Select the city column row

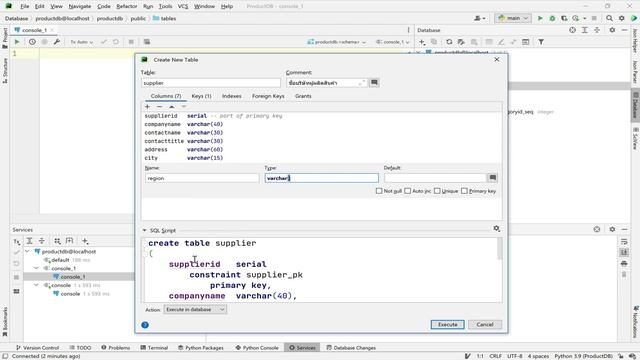click(322, 158)
